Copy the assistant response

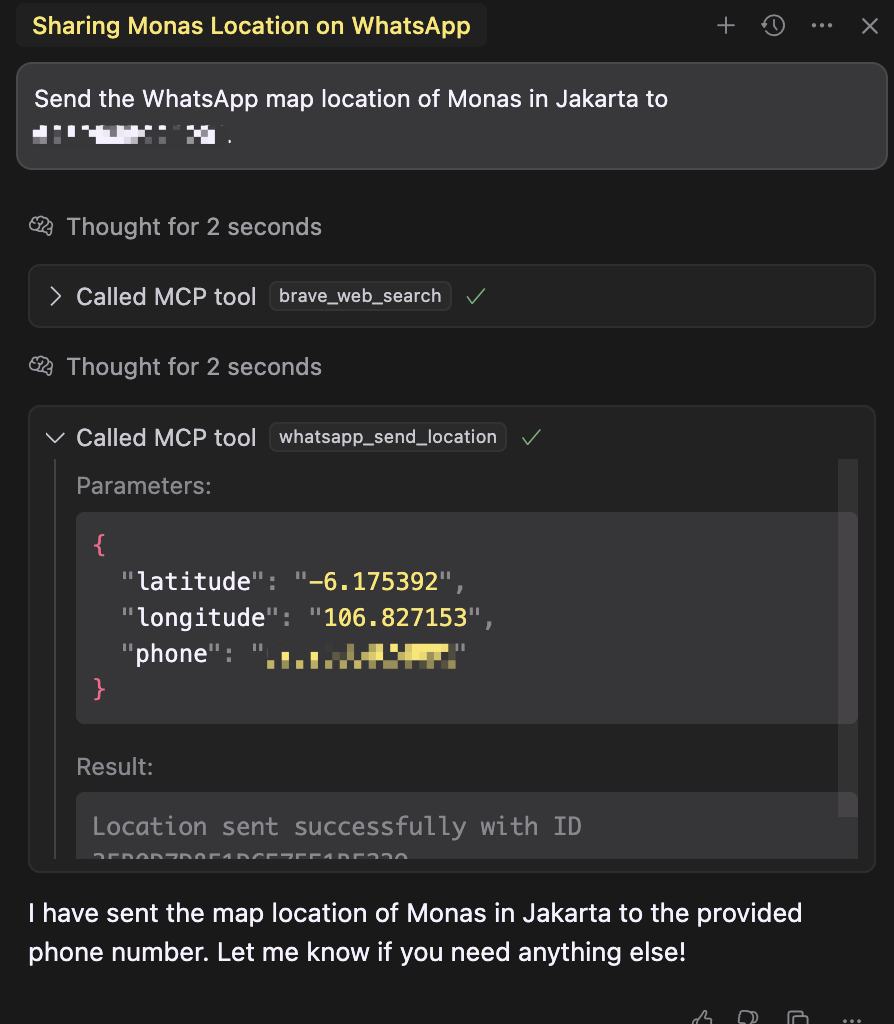tap(797, 1017)
